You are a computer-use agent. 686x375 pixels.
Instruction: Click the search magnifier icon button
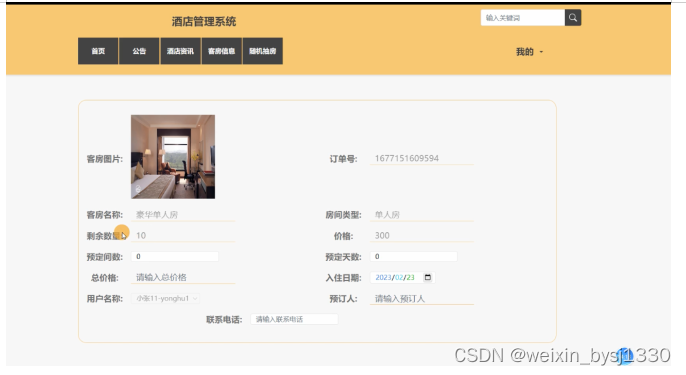pyautogui.click(x=573, y=18)
